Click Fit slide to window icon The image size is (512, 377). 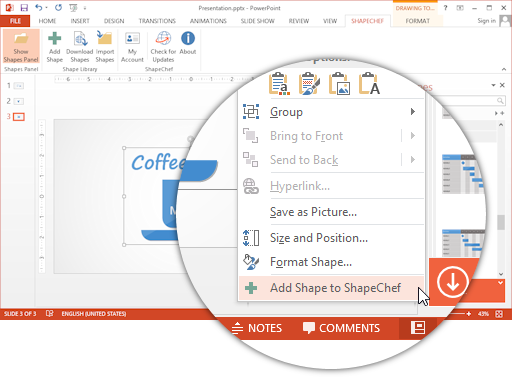coord(499,314)
